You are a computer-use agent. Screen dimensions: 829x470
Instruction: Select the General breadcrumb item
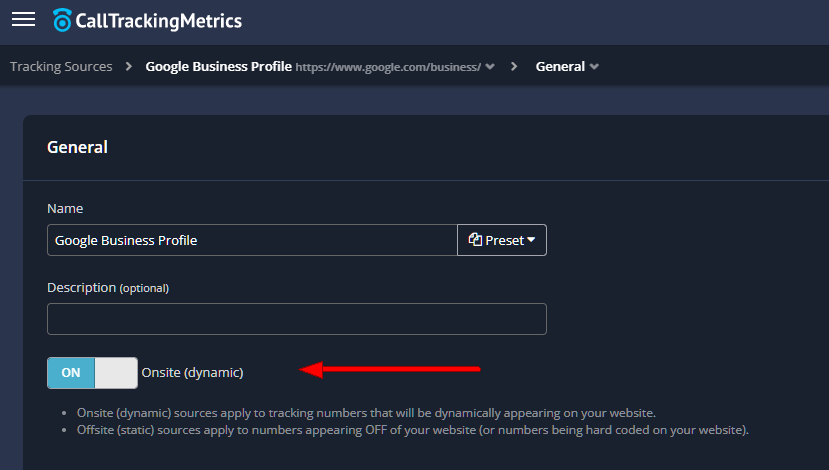coord(560,67)
